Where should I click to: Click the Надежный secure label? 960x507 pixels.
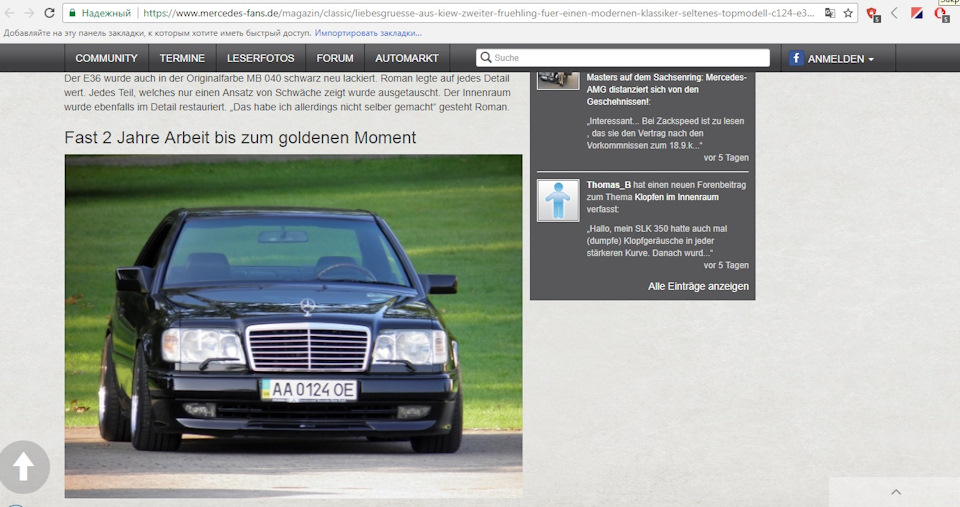106,13
